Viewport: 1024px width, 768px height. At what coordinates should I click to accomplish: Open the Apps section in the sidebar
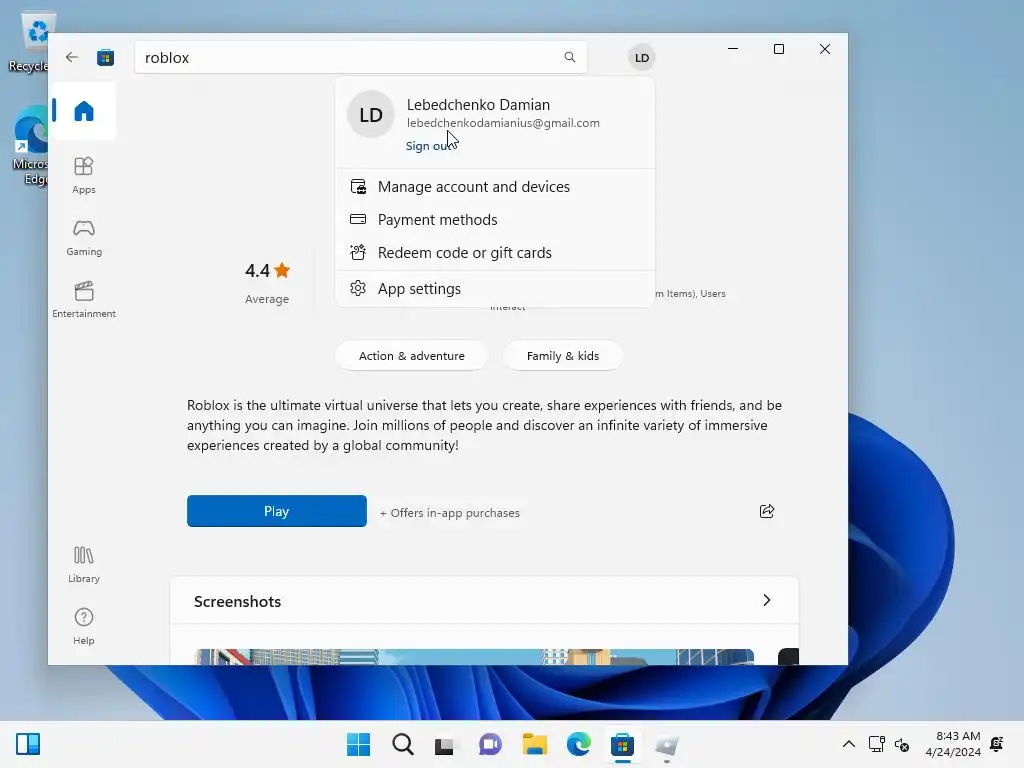click(84, 175)
